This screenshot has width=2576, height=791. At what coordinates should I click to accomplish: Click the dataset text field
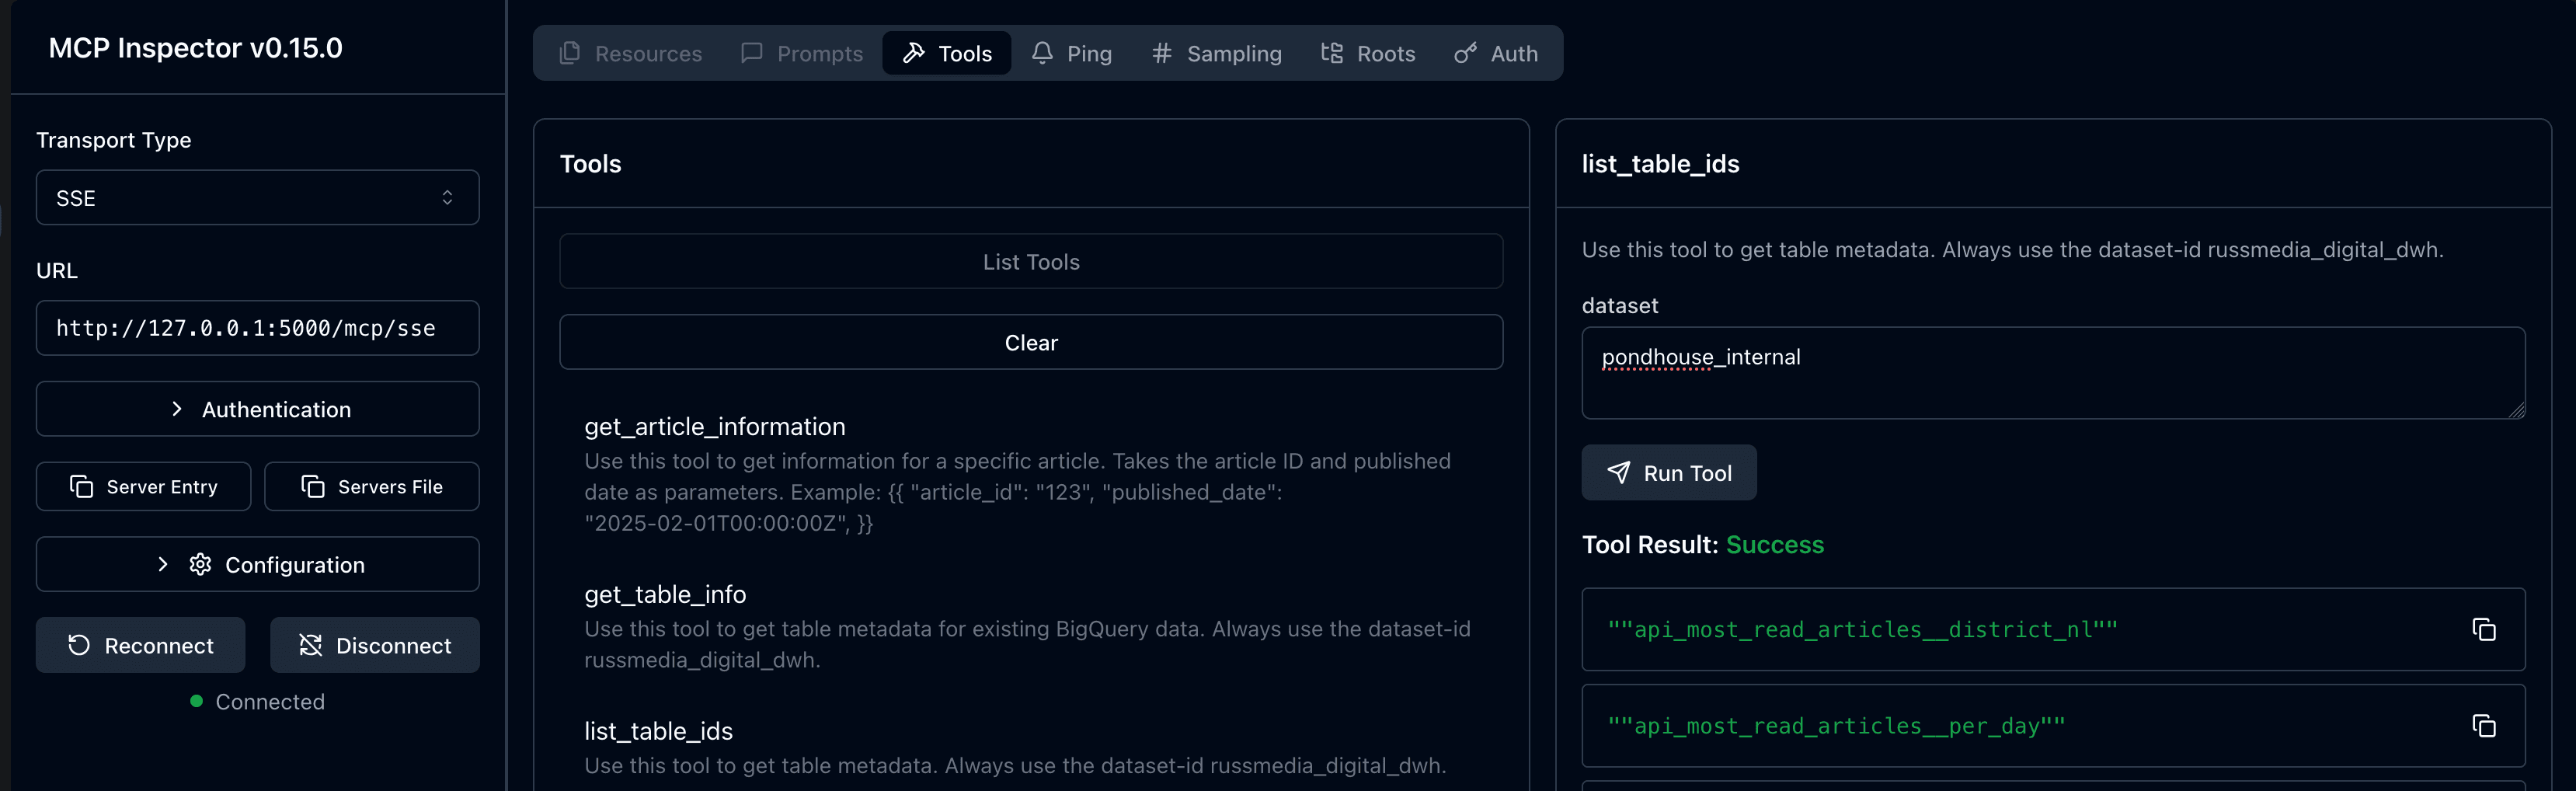(2053, 372)
